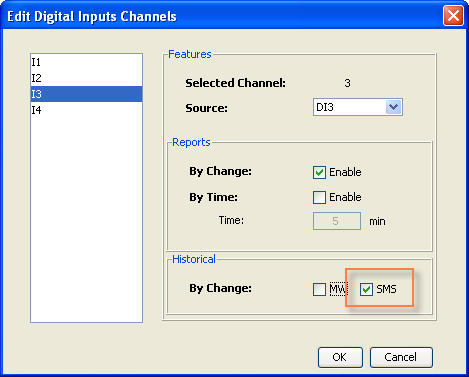Uncheck Reports By Change Enable checkbox

pos(319,172)
